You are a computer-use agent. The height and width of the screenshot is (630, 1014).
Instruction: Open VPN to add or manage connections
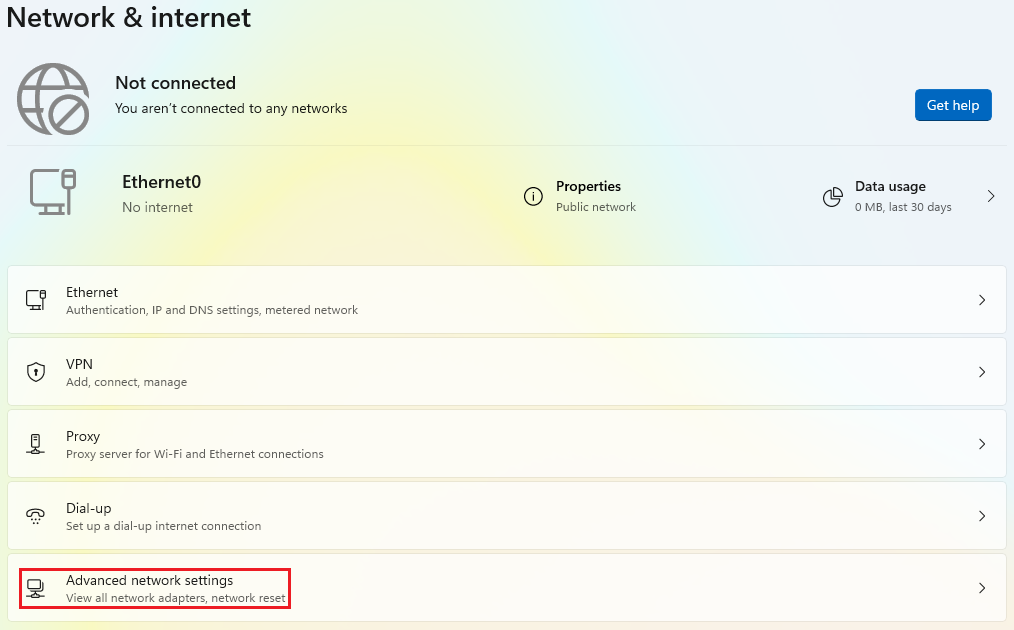point(500,371)
